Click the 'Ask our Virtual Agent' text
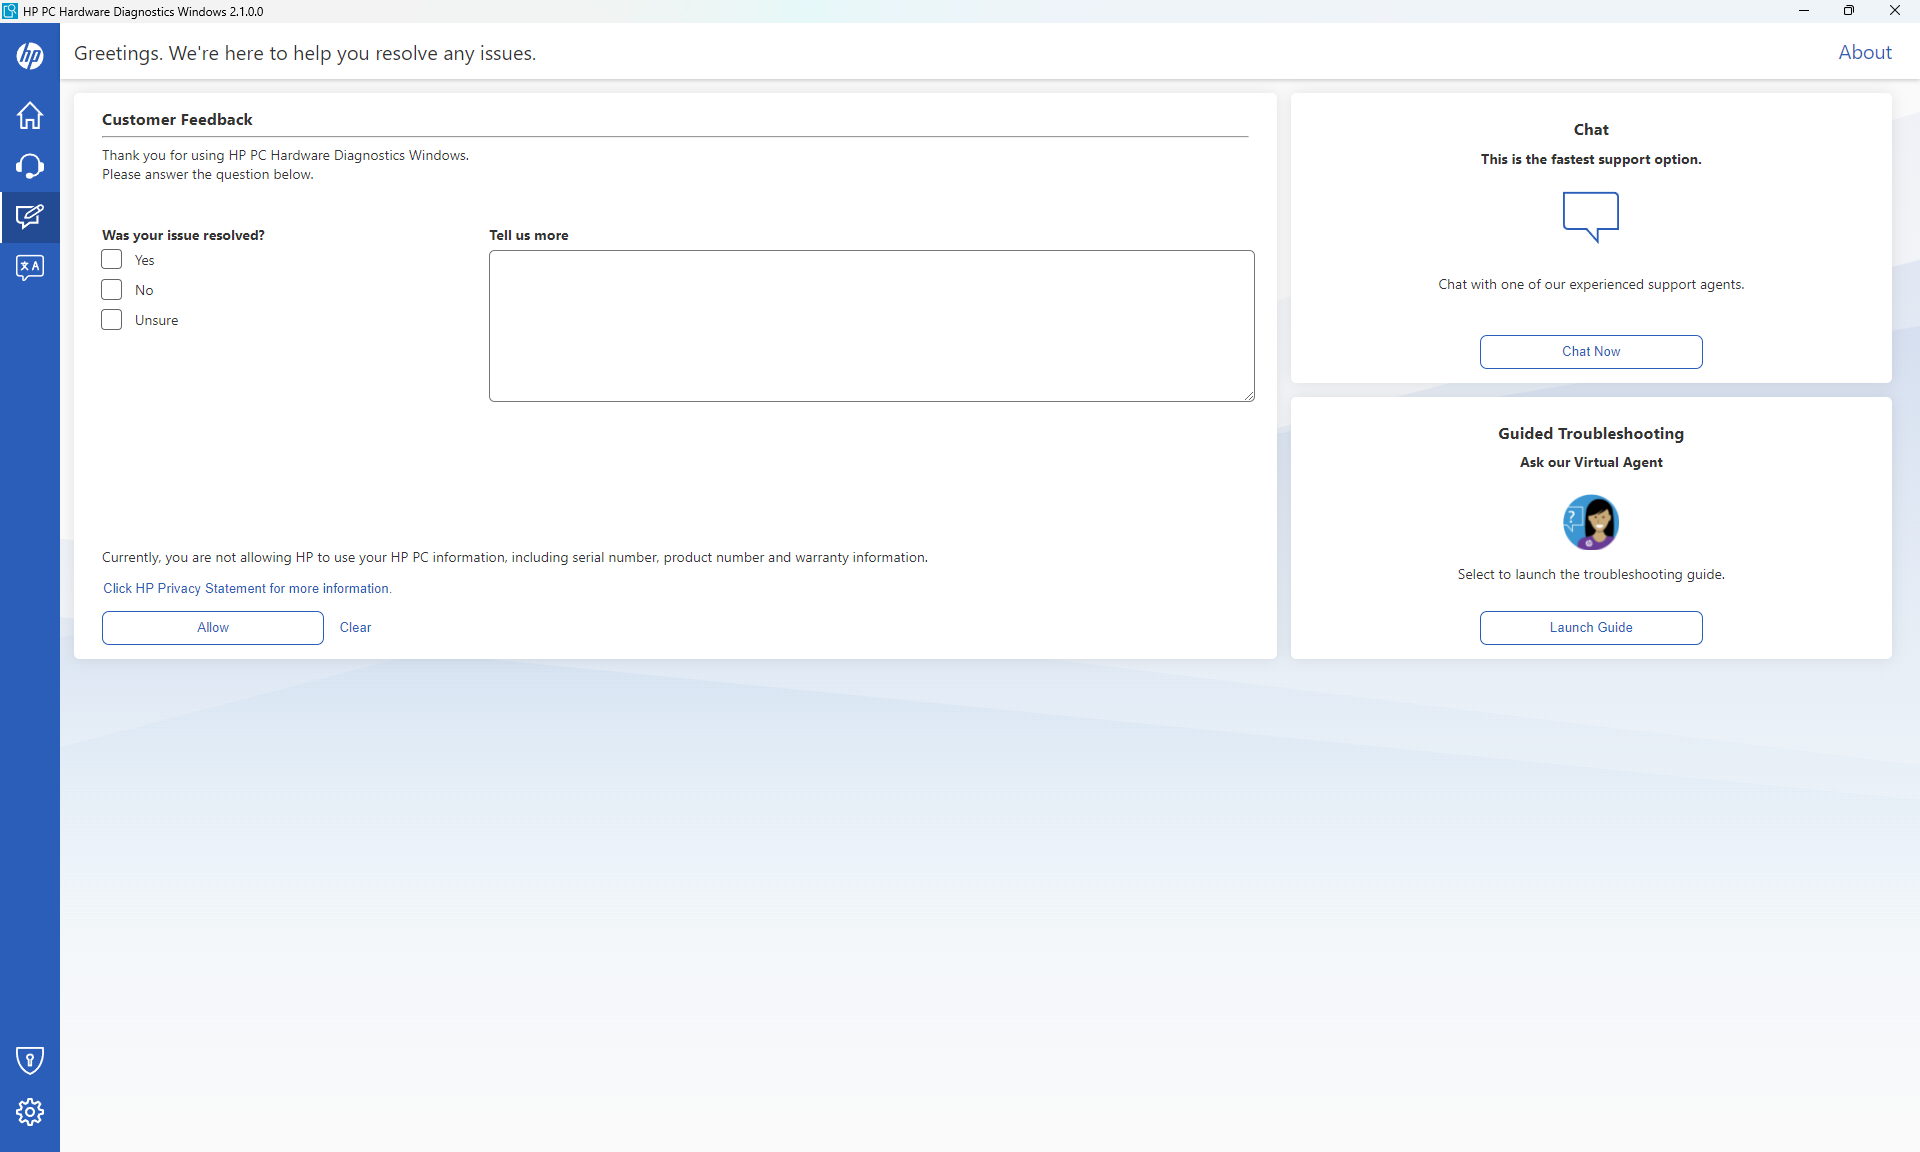 click(1591, 463)
